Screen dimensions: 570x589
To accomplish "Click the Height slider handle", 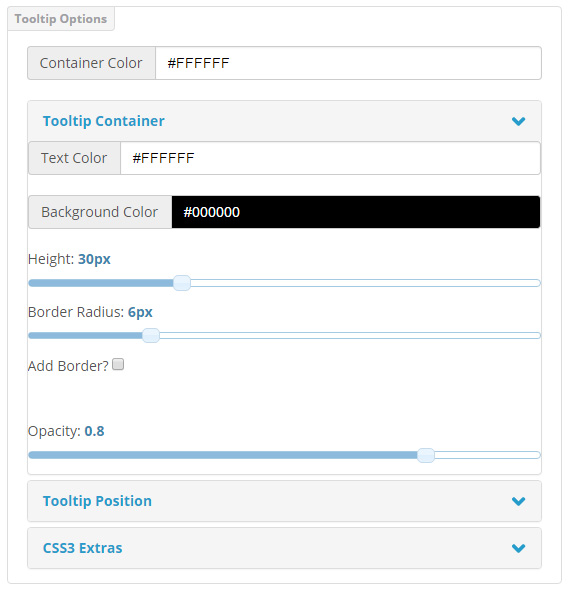I will pyautogui.click(x=182, y=283).
